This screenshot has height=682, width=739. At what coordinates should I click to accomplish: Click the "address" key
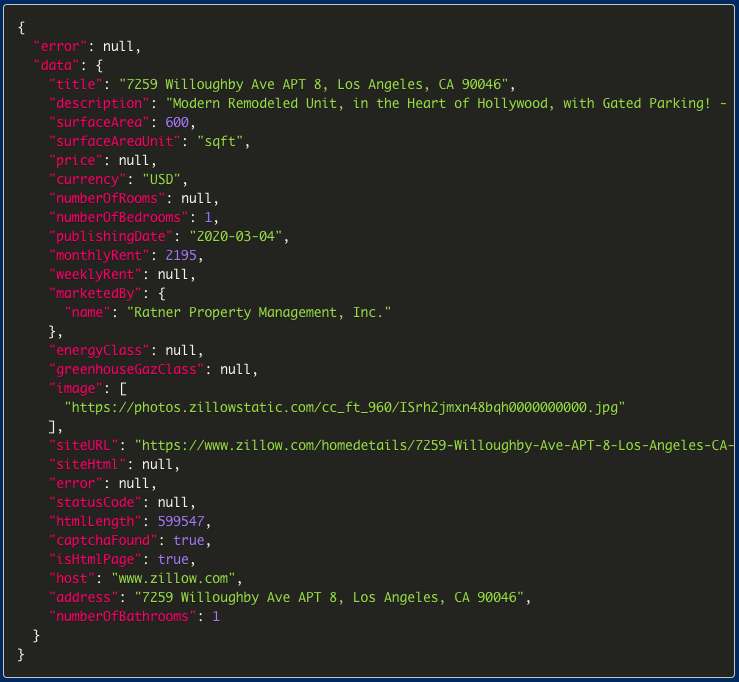[x=83, y=598]
